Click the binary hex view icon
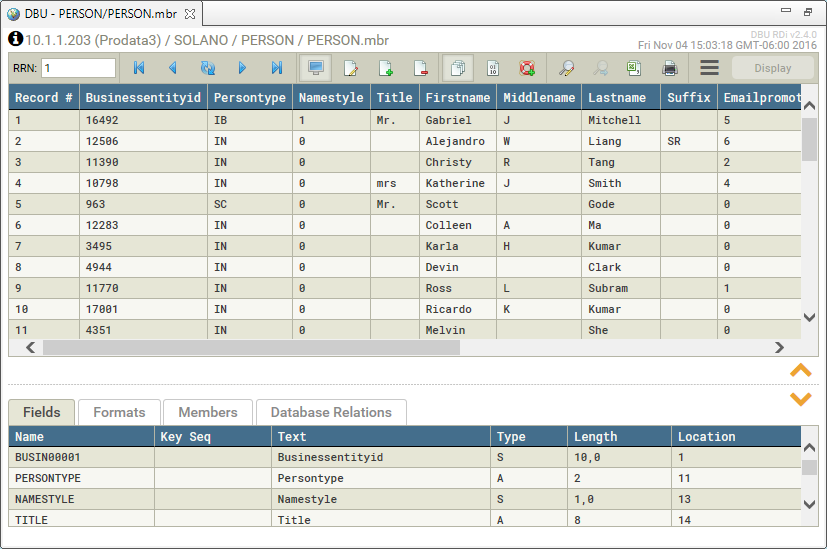The height and width of the screenshot is (549, 827). (493, 68)
